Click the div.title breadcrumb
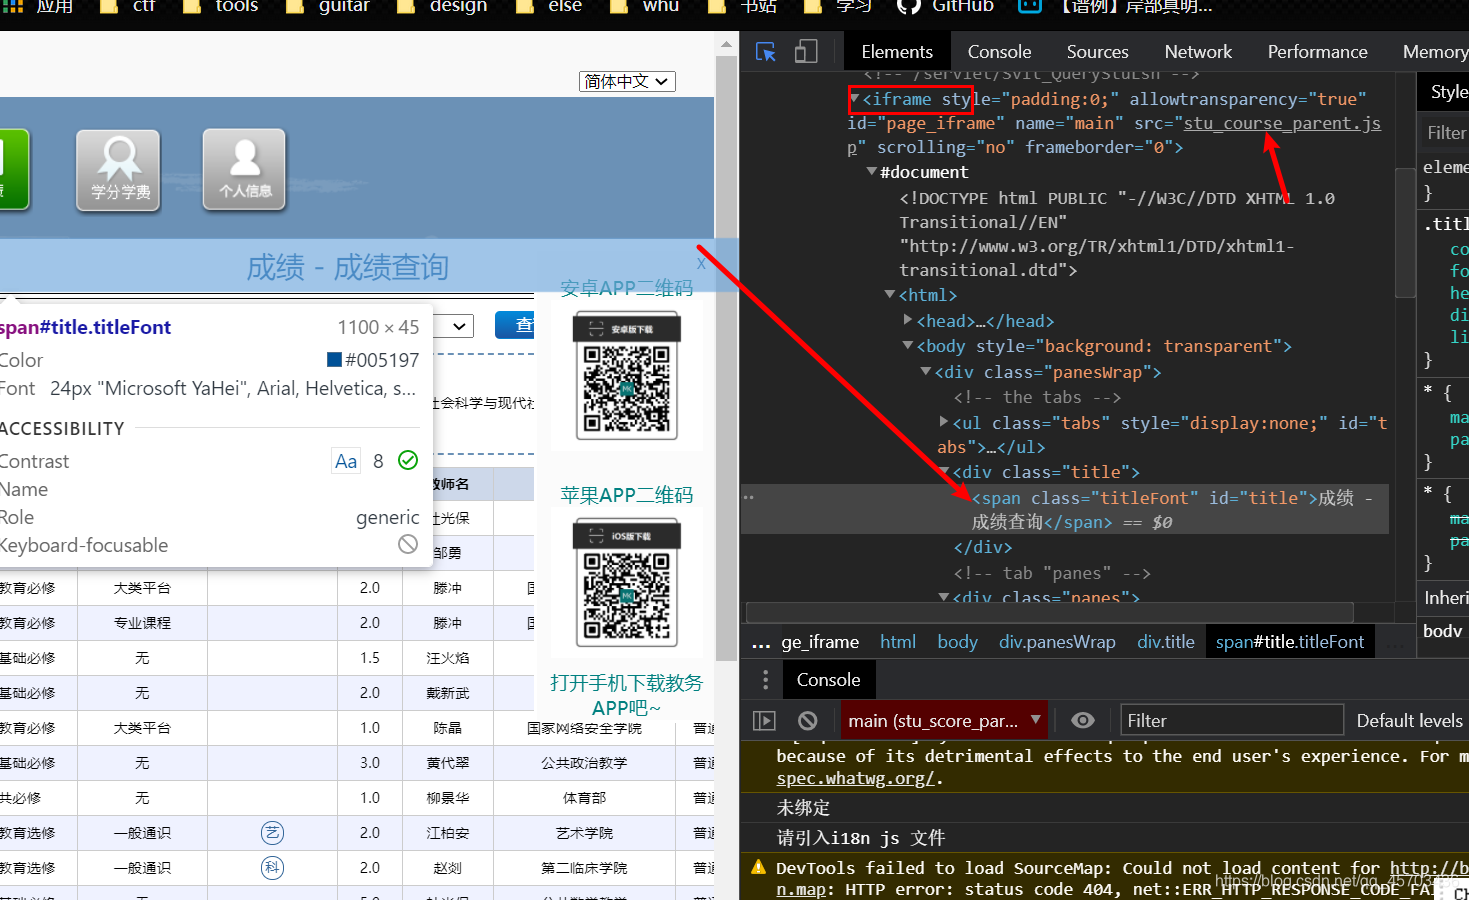 [x=1166, y=642]
